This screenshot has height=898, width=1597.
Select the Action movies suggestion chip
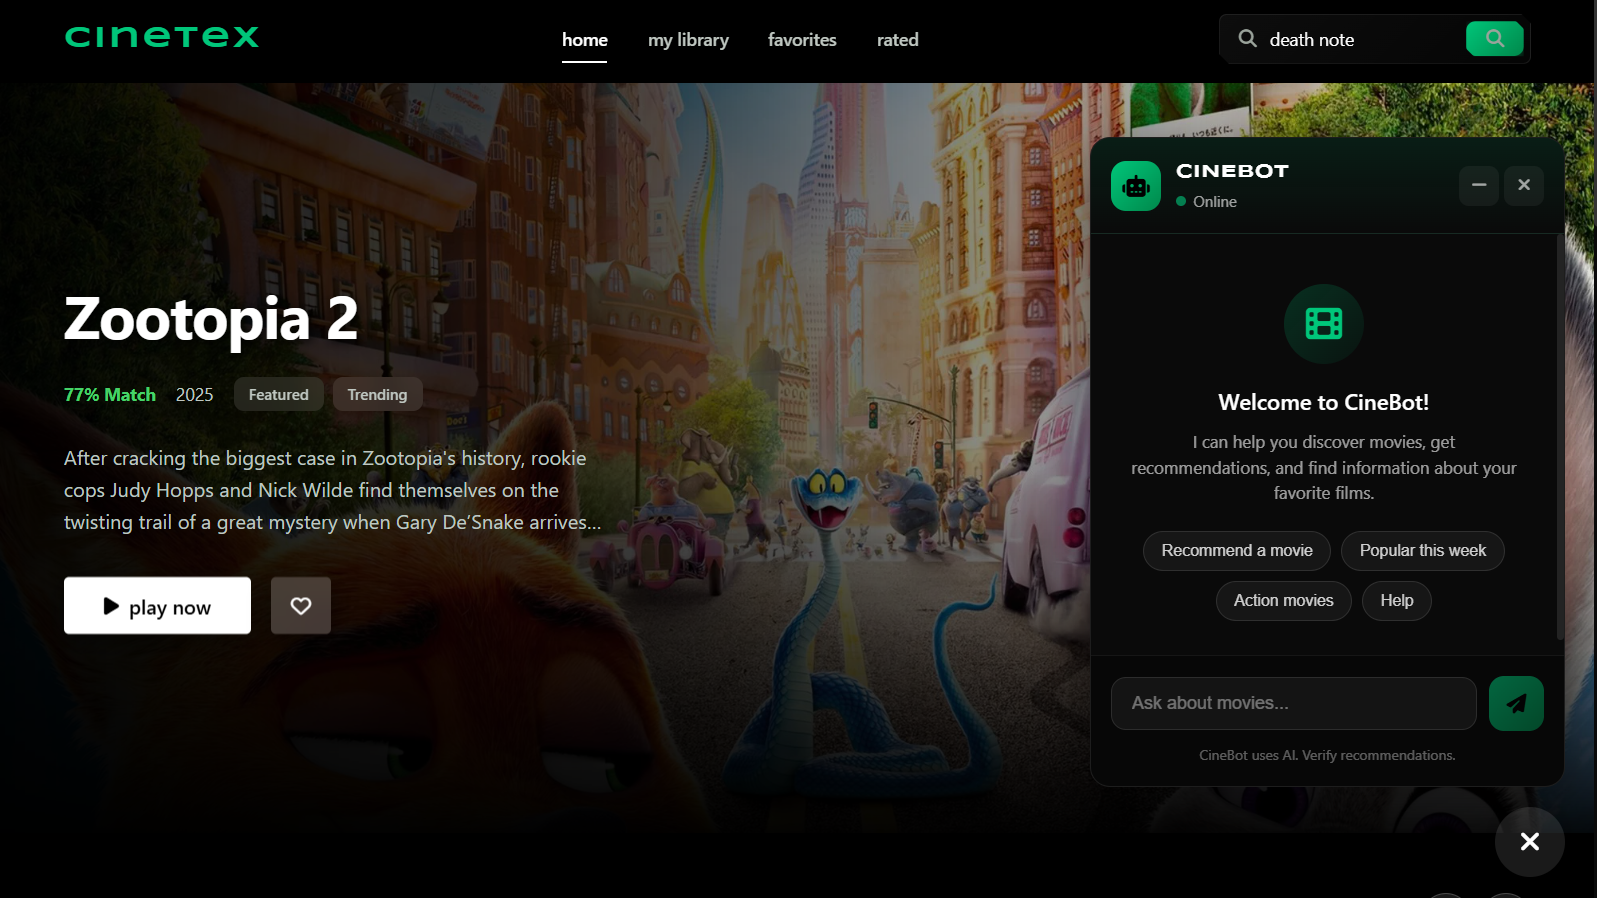(1284, 601)
